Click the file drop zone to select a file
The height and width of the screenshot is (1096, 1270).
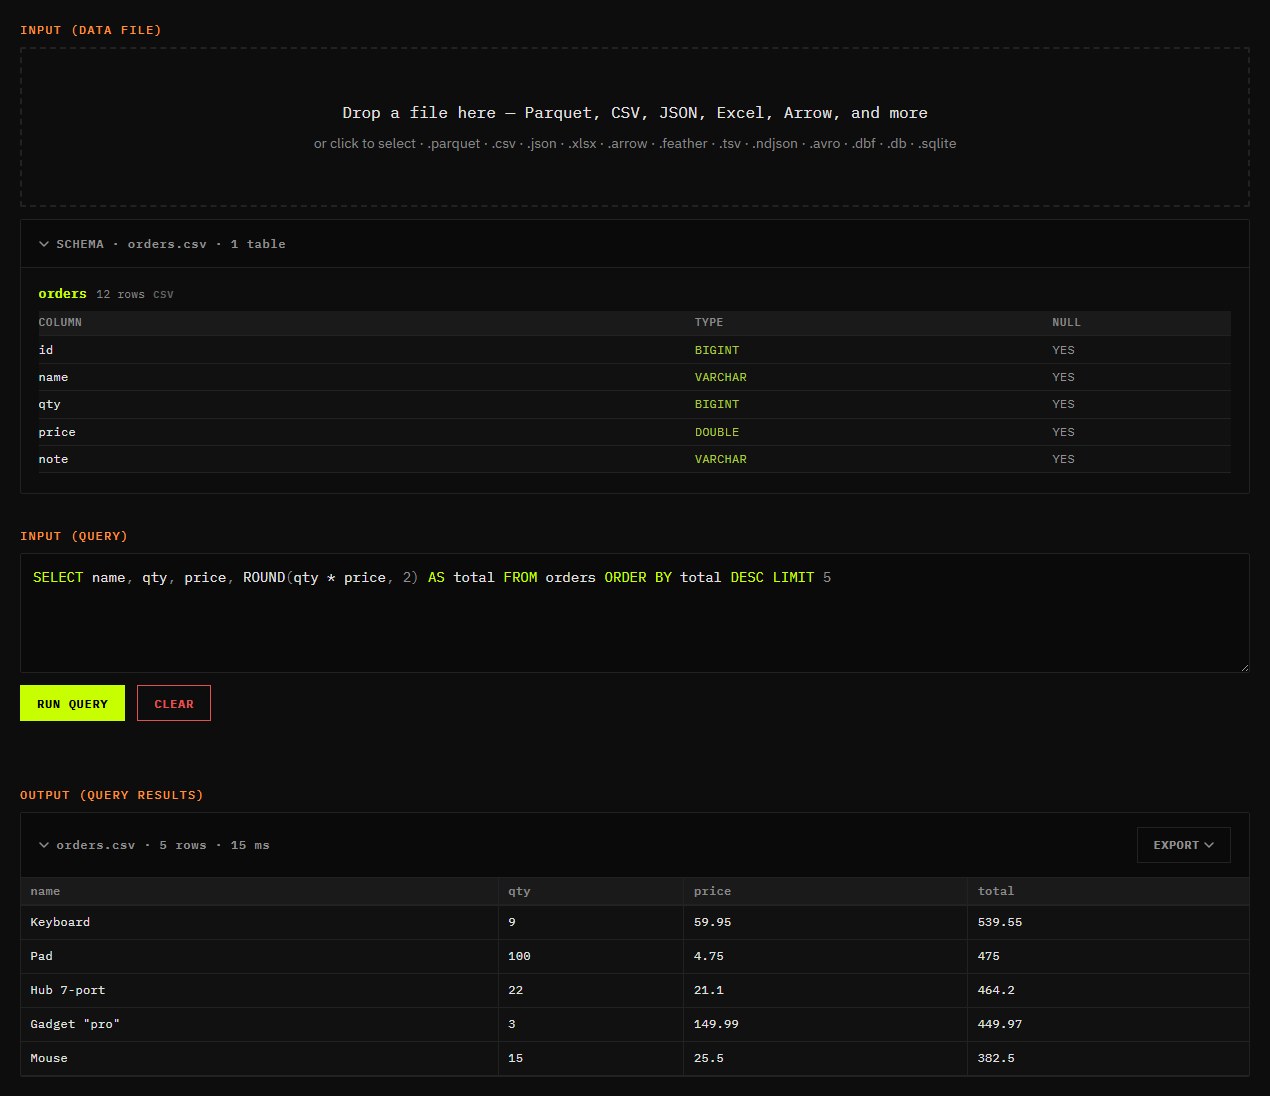(634, 127)
